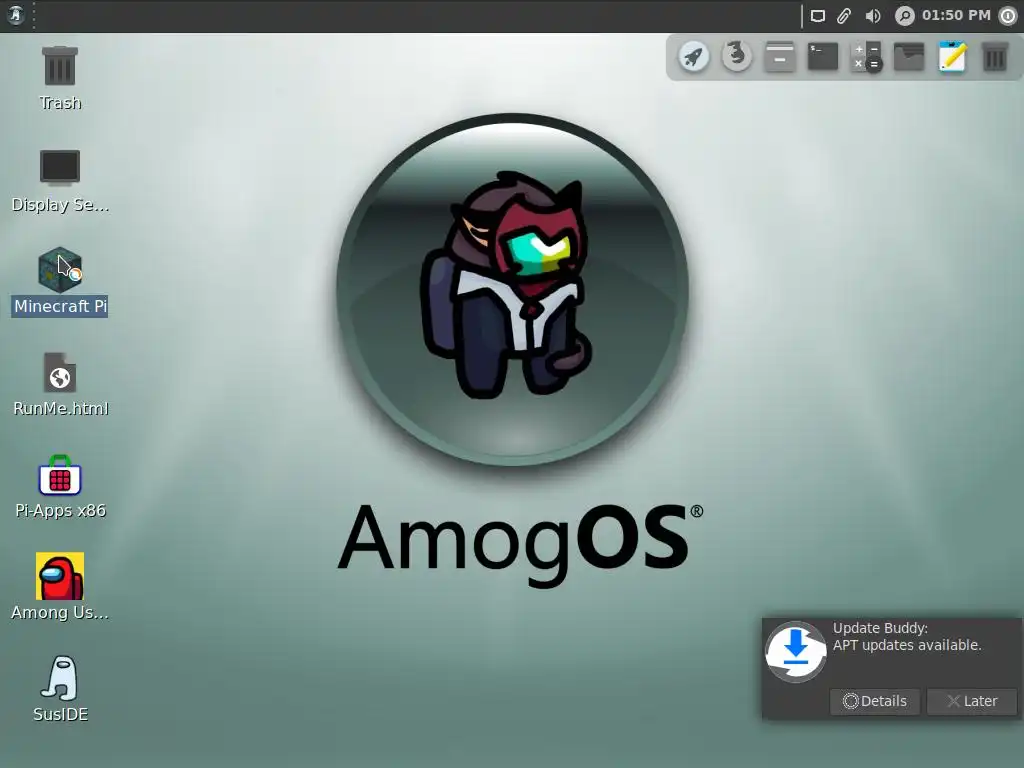Open the file manager folder icon in dock

point(909,57)
